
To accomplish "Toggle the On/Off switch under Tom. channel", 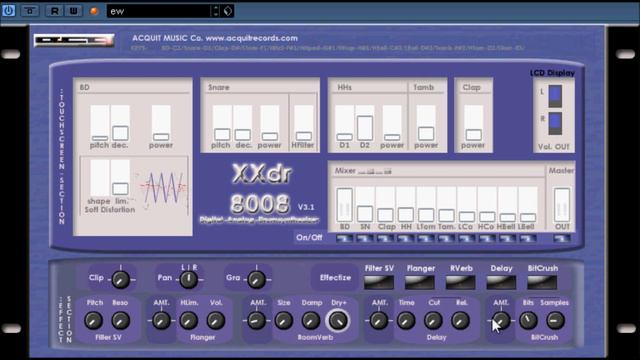I will point(447,238).
